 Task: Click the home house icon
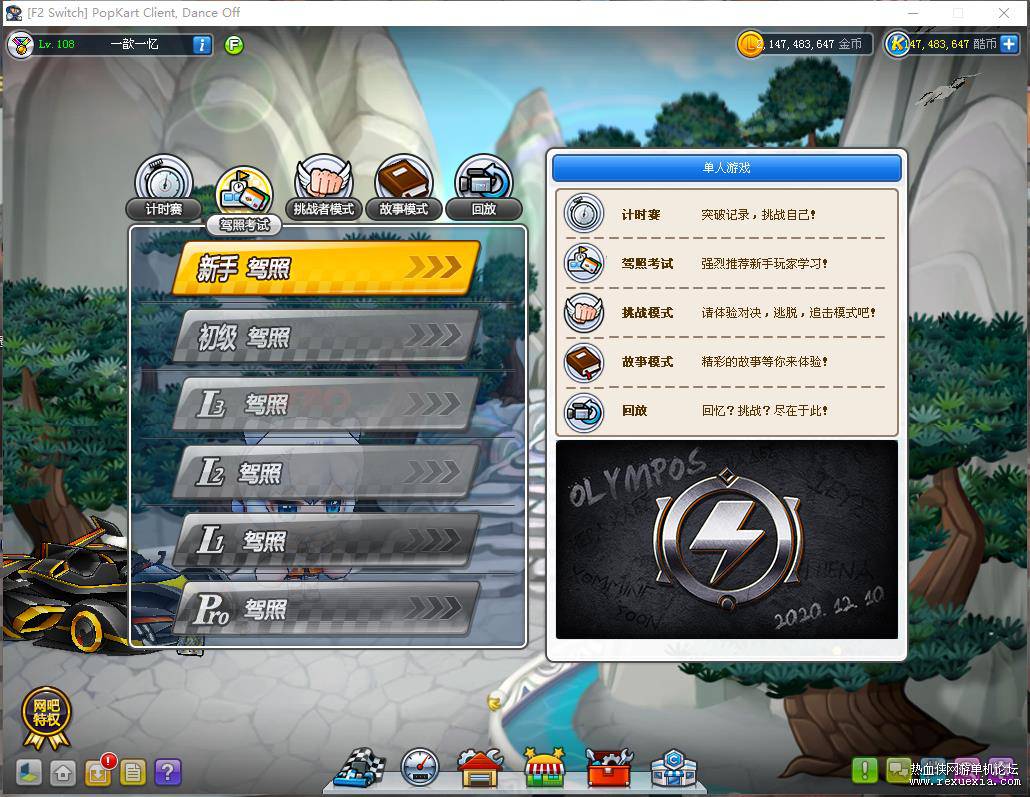pyautogui.click(x=63, y=773)
